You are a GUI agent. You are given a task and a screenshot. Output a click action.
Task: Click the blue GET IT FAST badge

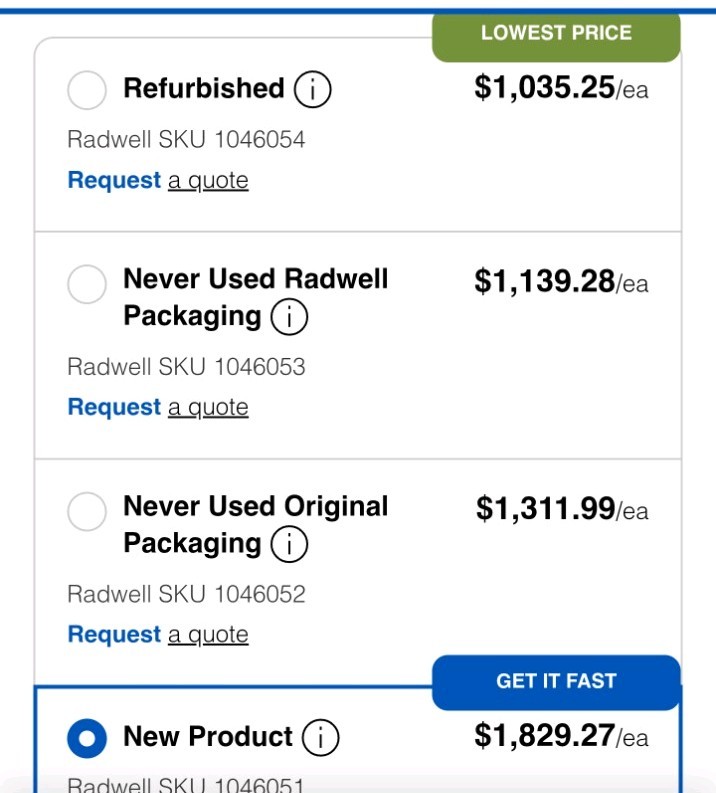pyautogui.click(x=556, y=682)
